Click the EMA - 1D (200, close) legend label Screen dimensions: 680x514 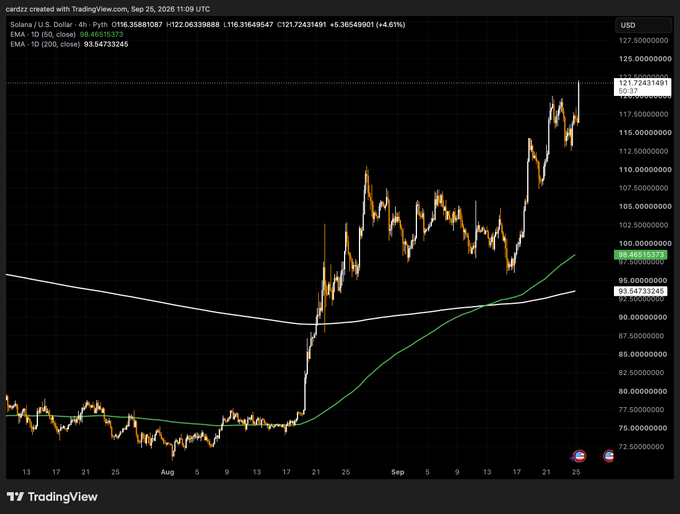point(45,44)
